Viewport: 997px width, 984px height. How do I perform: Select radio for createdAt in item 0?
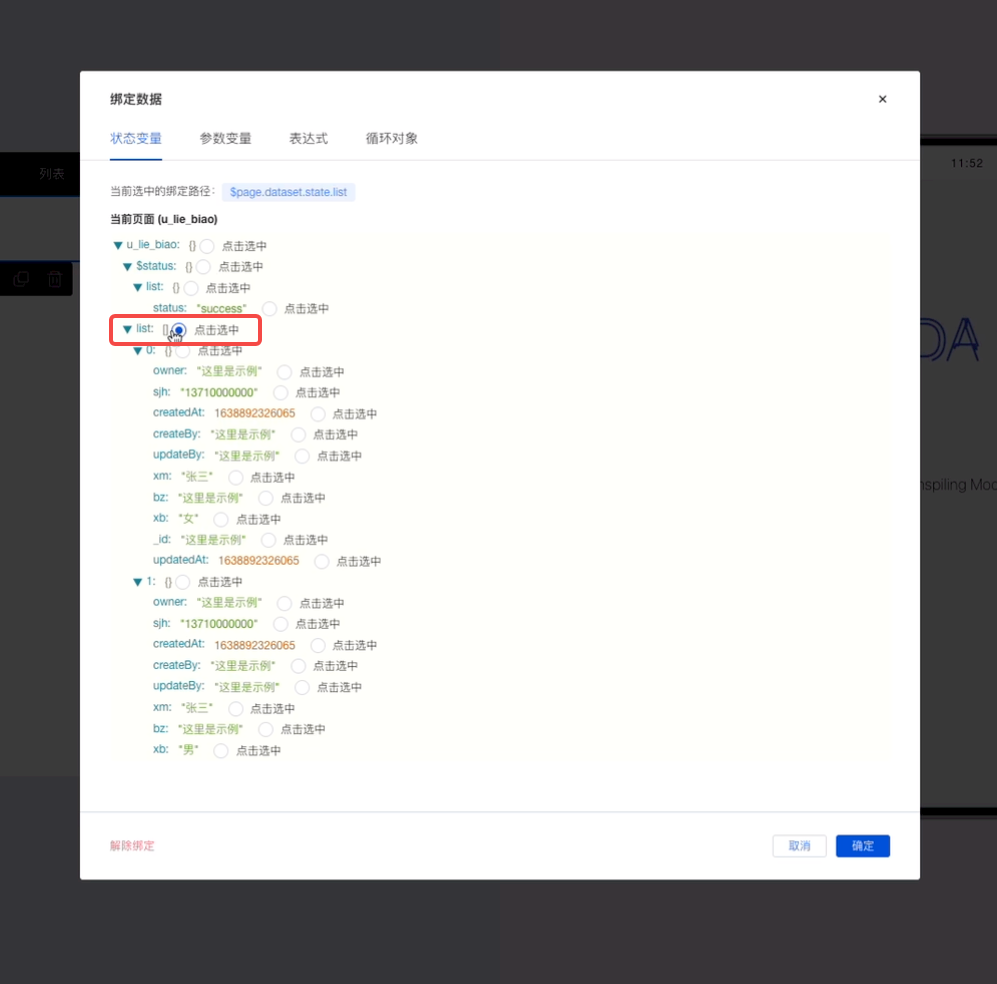pos(318,414)
